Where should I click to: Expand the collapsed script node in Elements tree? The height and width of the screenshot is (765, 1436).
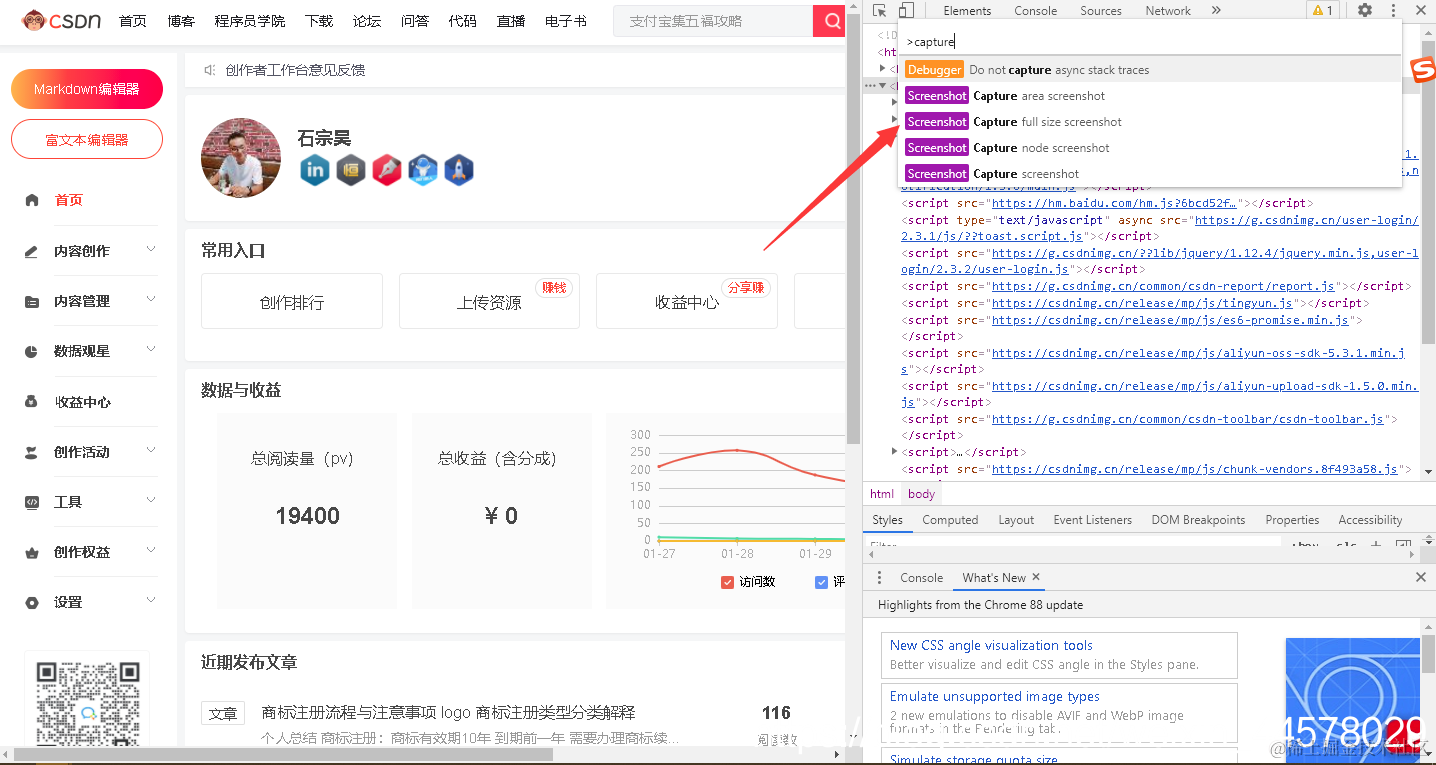[x=894, y=452]
